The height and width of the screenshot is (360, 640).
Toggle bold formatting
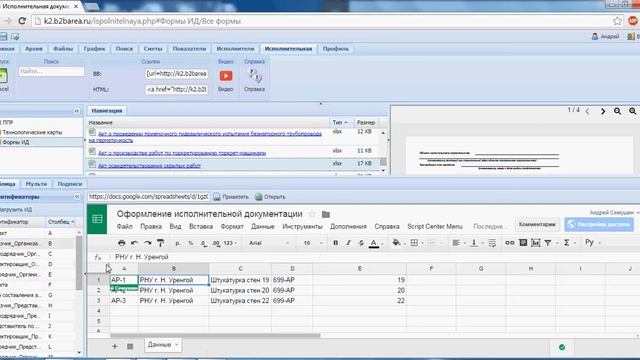[x=336, y=243]
